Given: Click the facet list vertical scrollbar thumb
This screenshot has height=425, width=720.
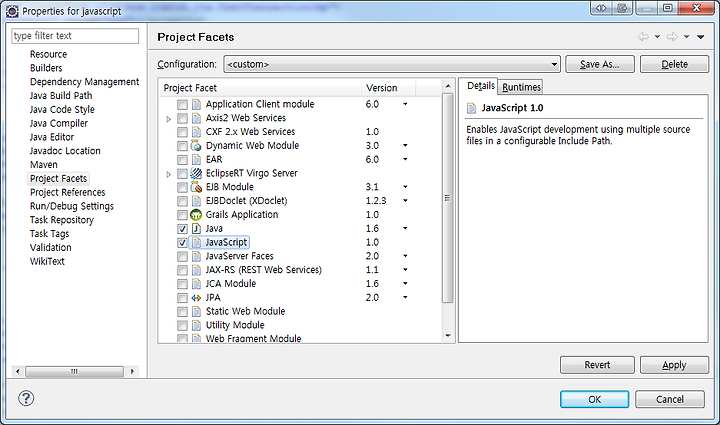Looking at the screenshot, I should [447, 198].
